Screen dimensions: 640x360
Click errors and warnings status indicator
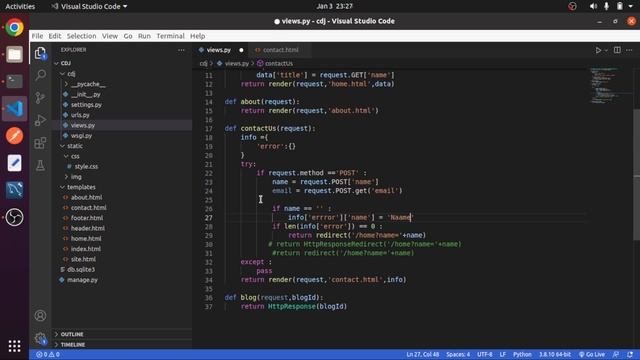coord(48,354)
